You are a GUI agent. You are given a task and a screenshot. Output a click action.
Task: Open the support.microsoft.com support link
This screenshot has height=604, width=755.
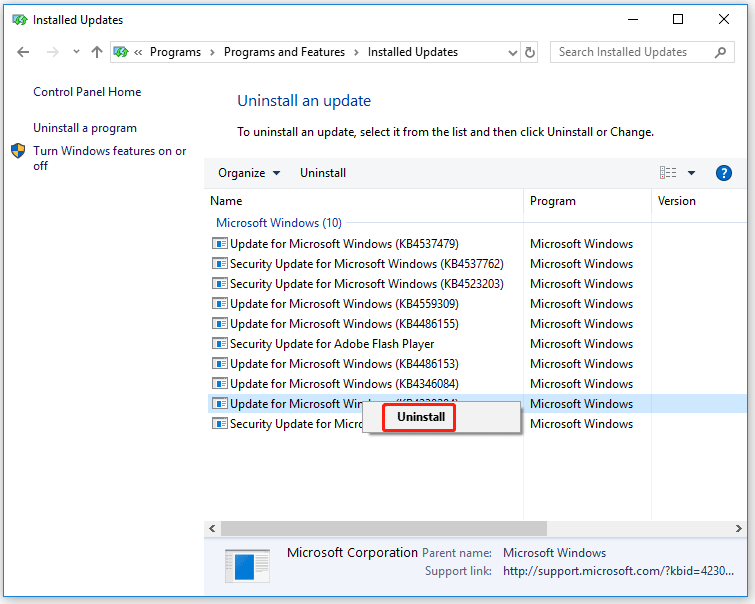pos(618,571)
